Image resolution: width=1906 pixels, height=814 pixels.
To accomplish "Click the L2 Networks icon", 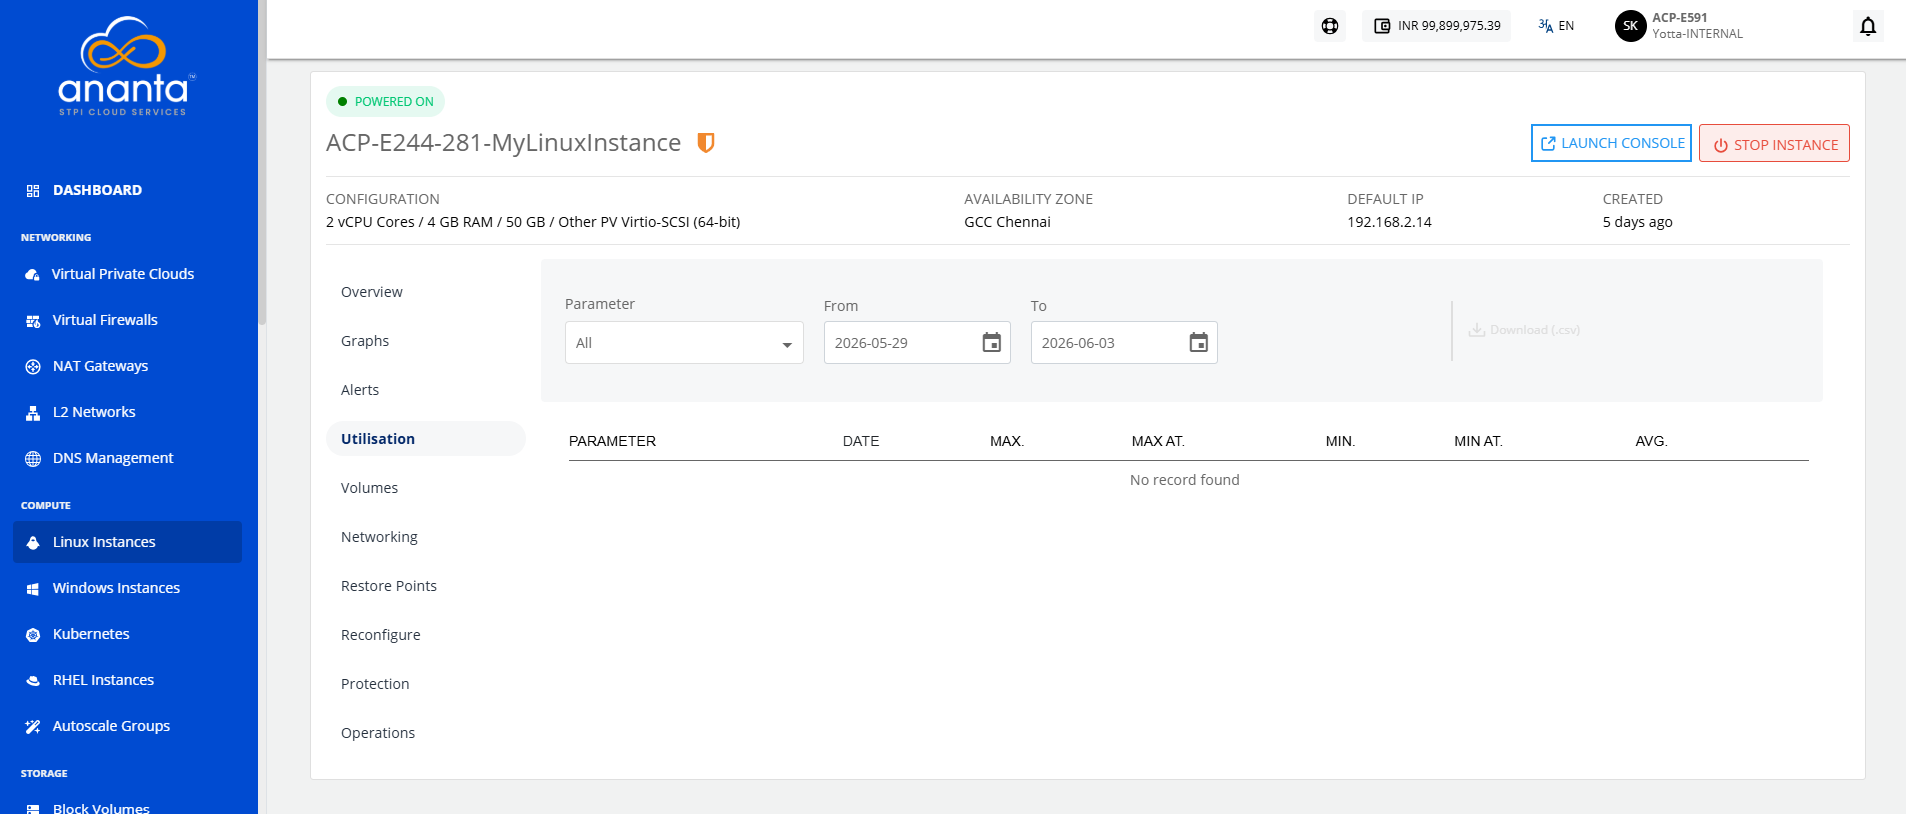I will pyautogui.click(x=33, y=413).
